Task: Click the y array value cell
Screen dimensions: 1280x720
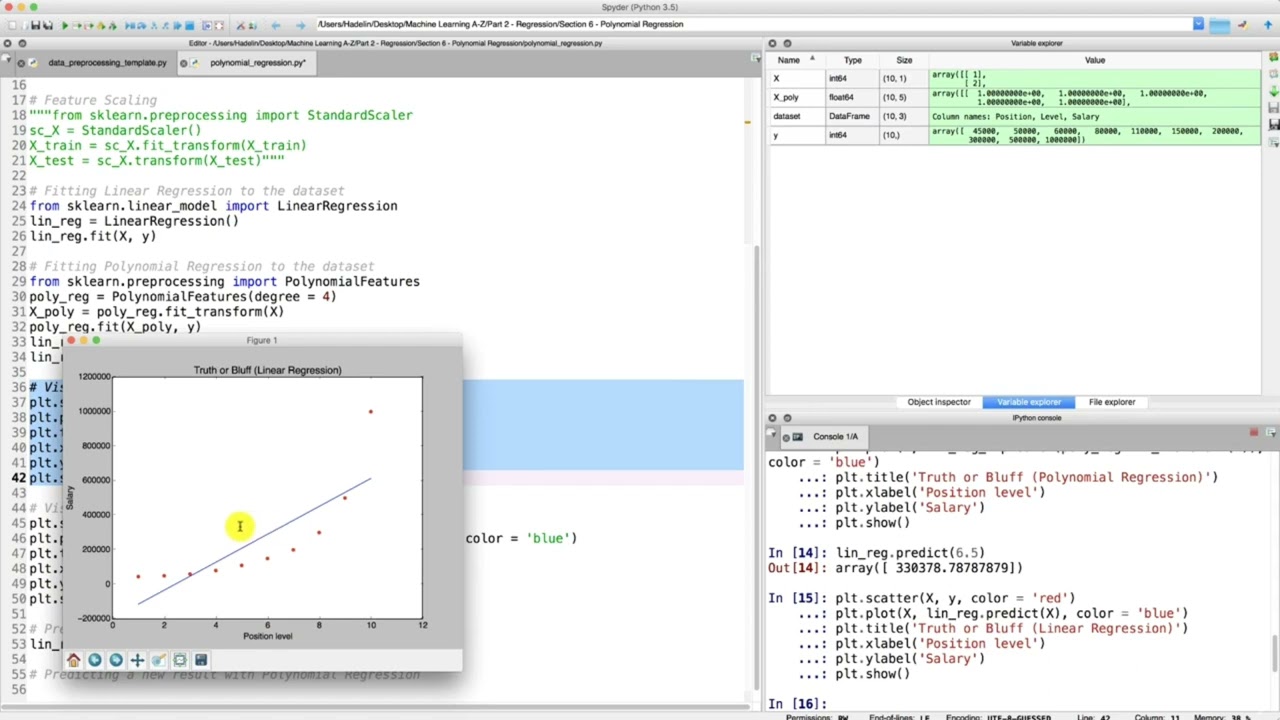Action: point(1094,135)
